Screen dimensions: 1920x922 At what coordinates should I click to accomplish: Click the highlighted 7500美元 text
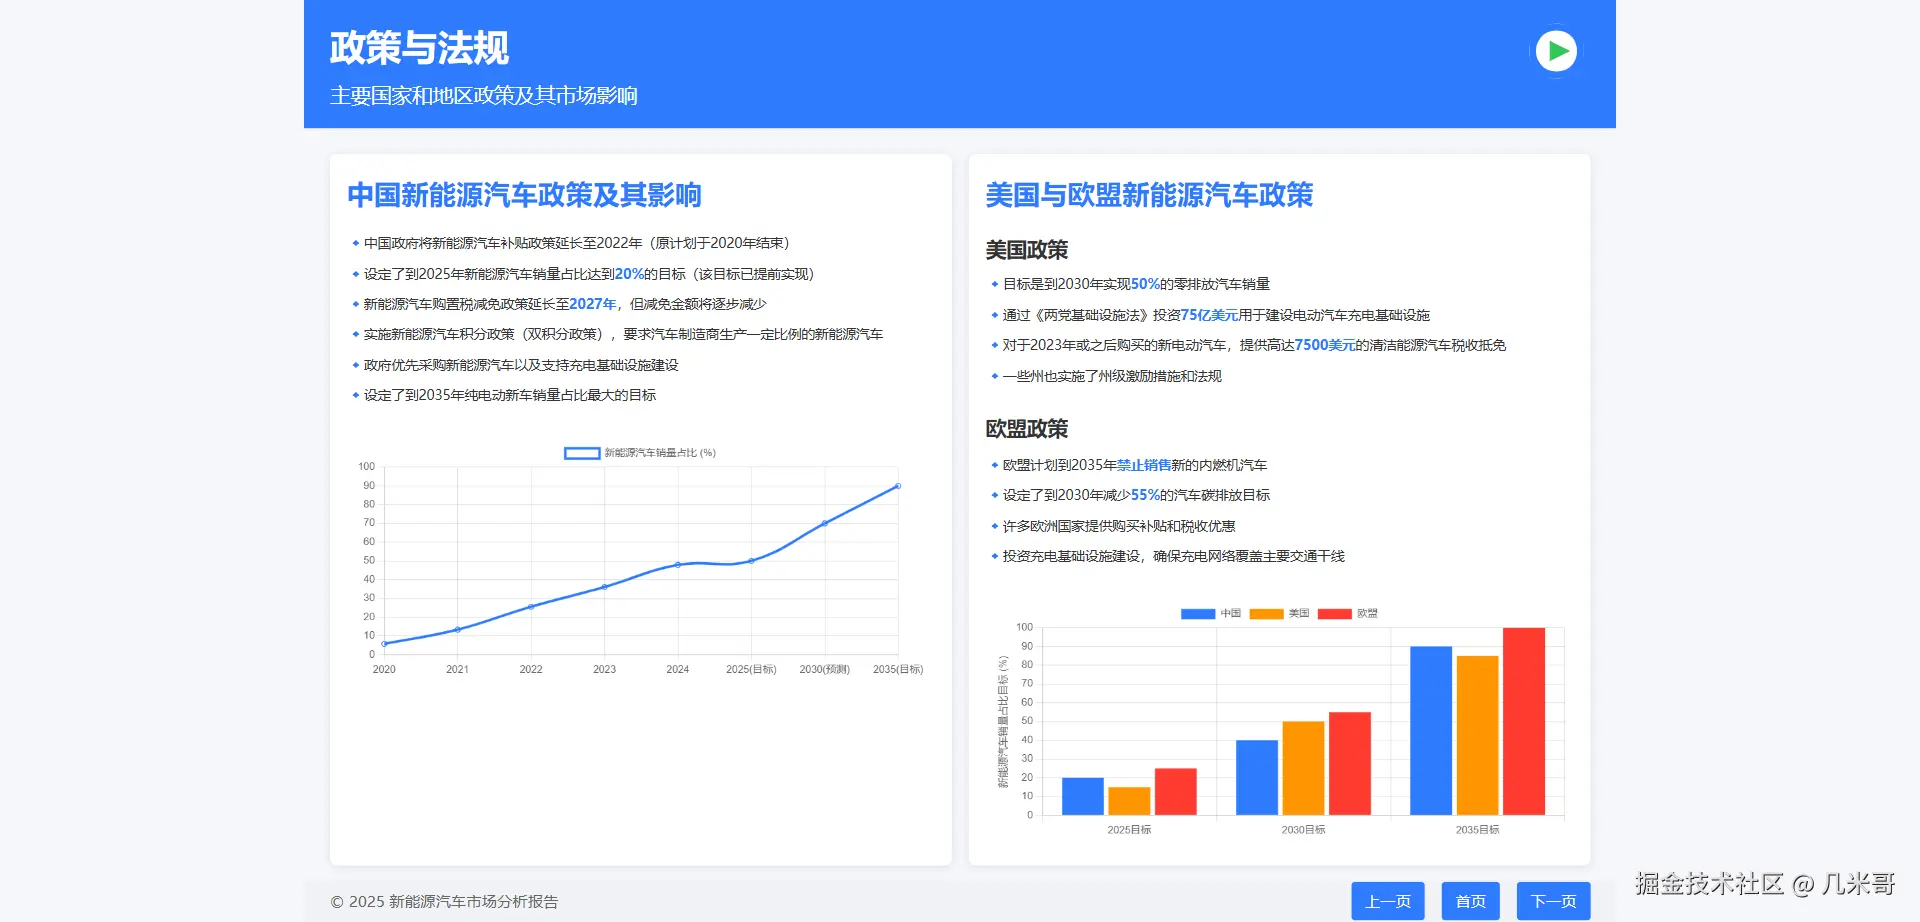coord(1325,345)
